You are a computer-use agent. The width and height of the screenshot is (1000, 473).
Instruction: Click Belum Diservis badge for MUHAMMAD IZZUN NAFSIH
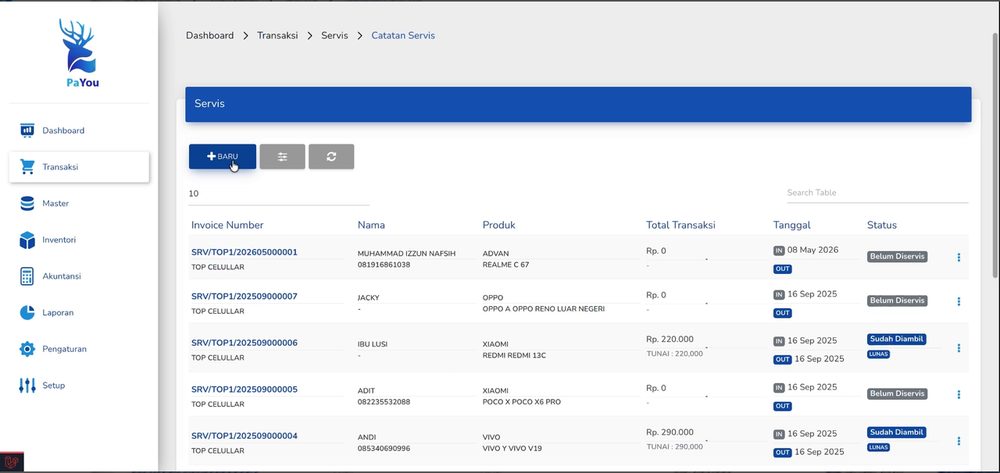(897, 257)
